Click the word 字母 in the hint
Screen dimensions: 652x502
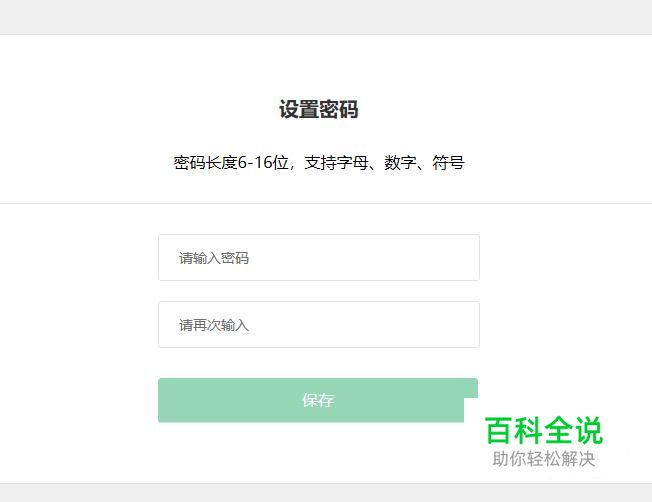tap(352, 163)
